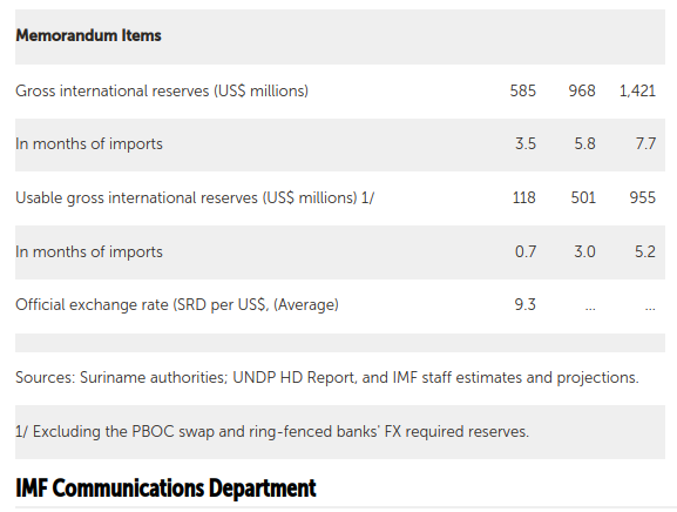Image resolution: width=677 pixels, height=512 pixels.
Task: Select the 0.7 months of imports value
Action: [525, 252]
